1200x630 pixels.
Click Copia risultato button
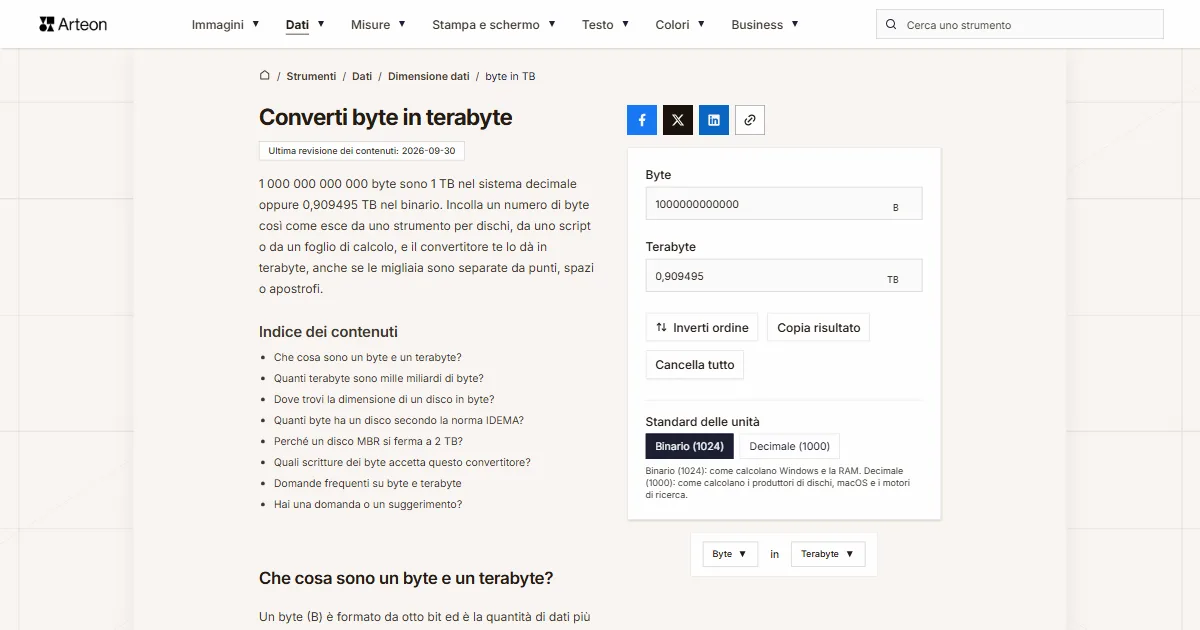[819, 328]
